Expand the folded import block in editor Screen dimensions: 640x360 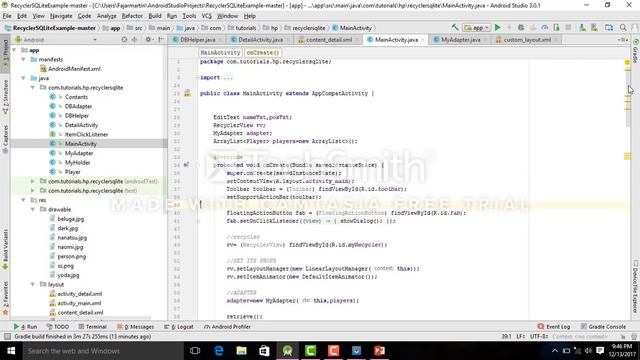tap(228, 77)
